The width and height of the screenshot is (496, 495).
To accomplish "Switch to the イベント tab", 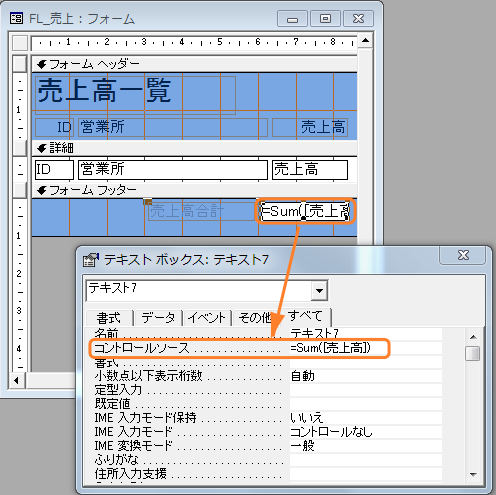I will point(207,318).
